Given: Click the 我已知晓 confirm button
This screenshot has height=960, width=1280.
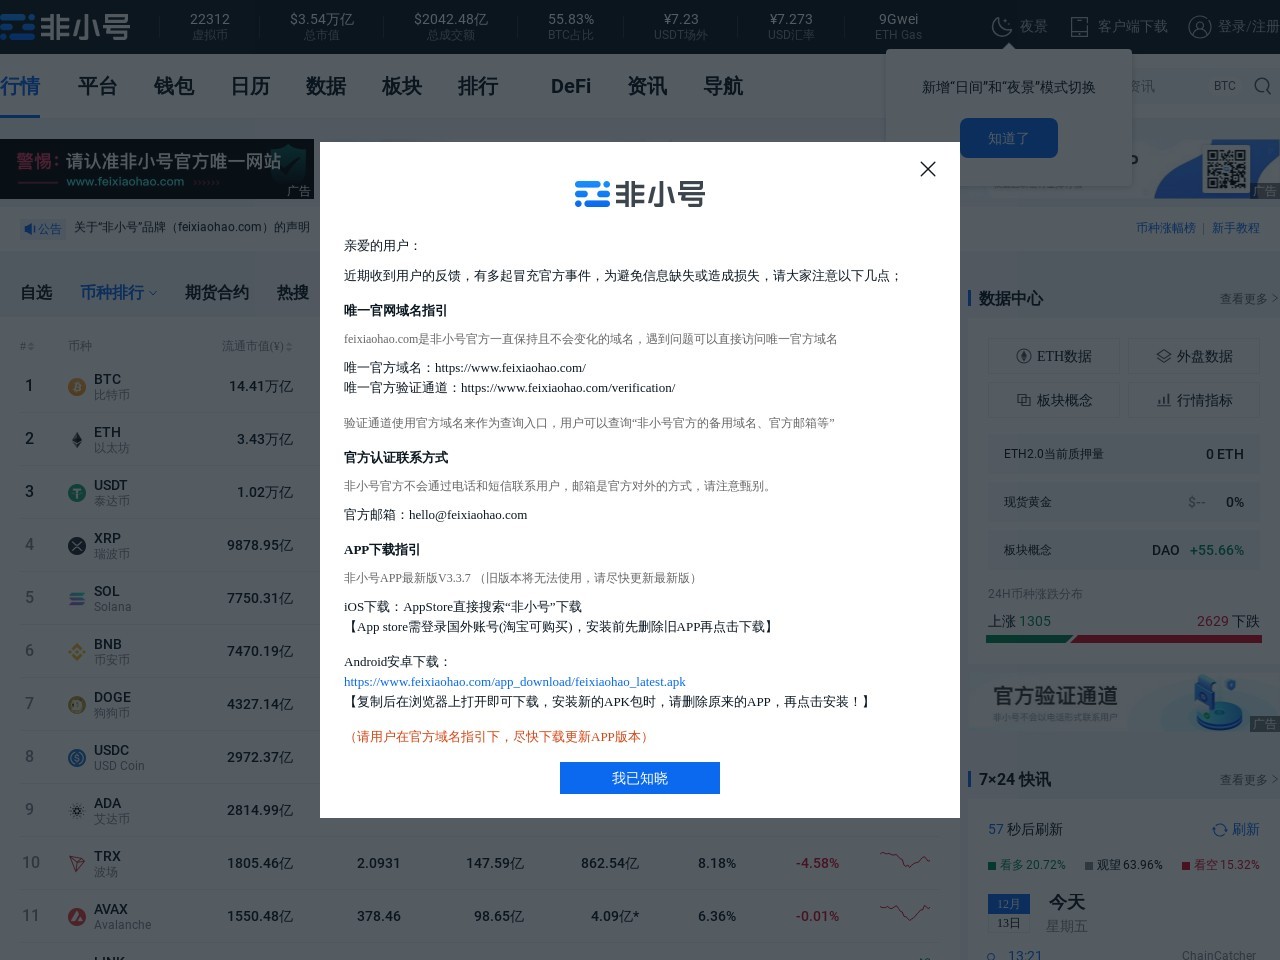Looking at the screenshot, I should point(640,778).
